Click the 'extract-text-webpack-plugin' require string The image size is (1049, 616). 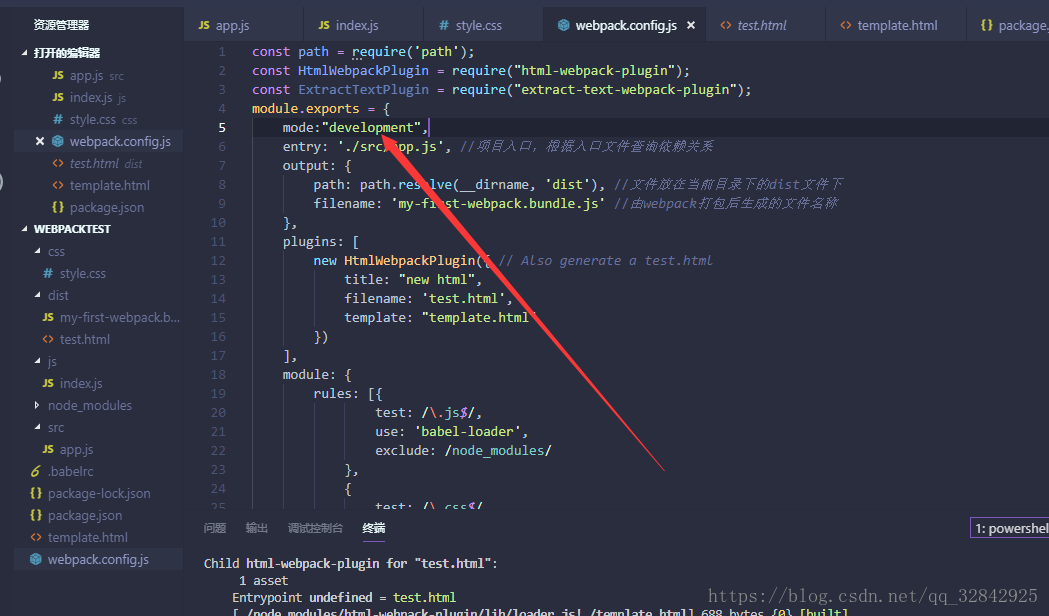pos(628,90)
